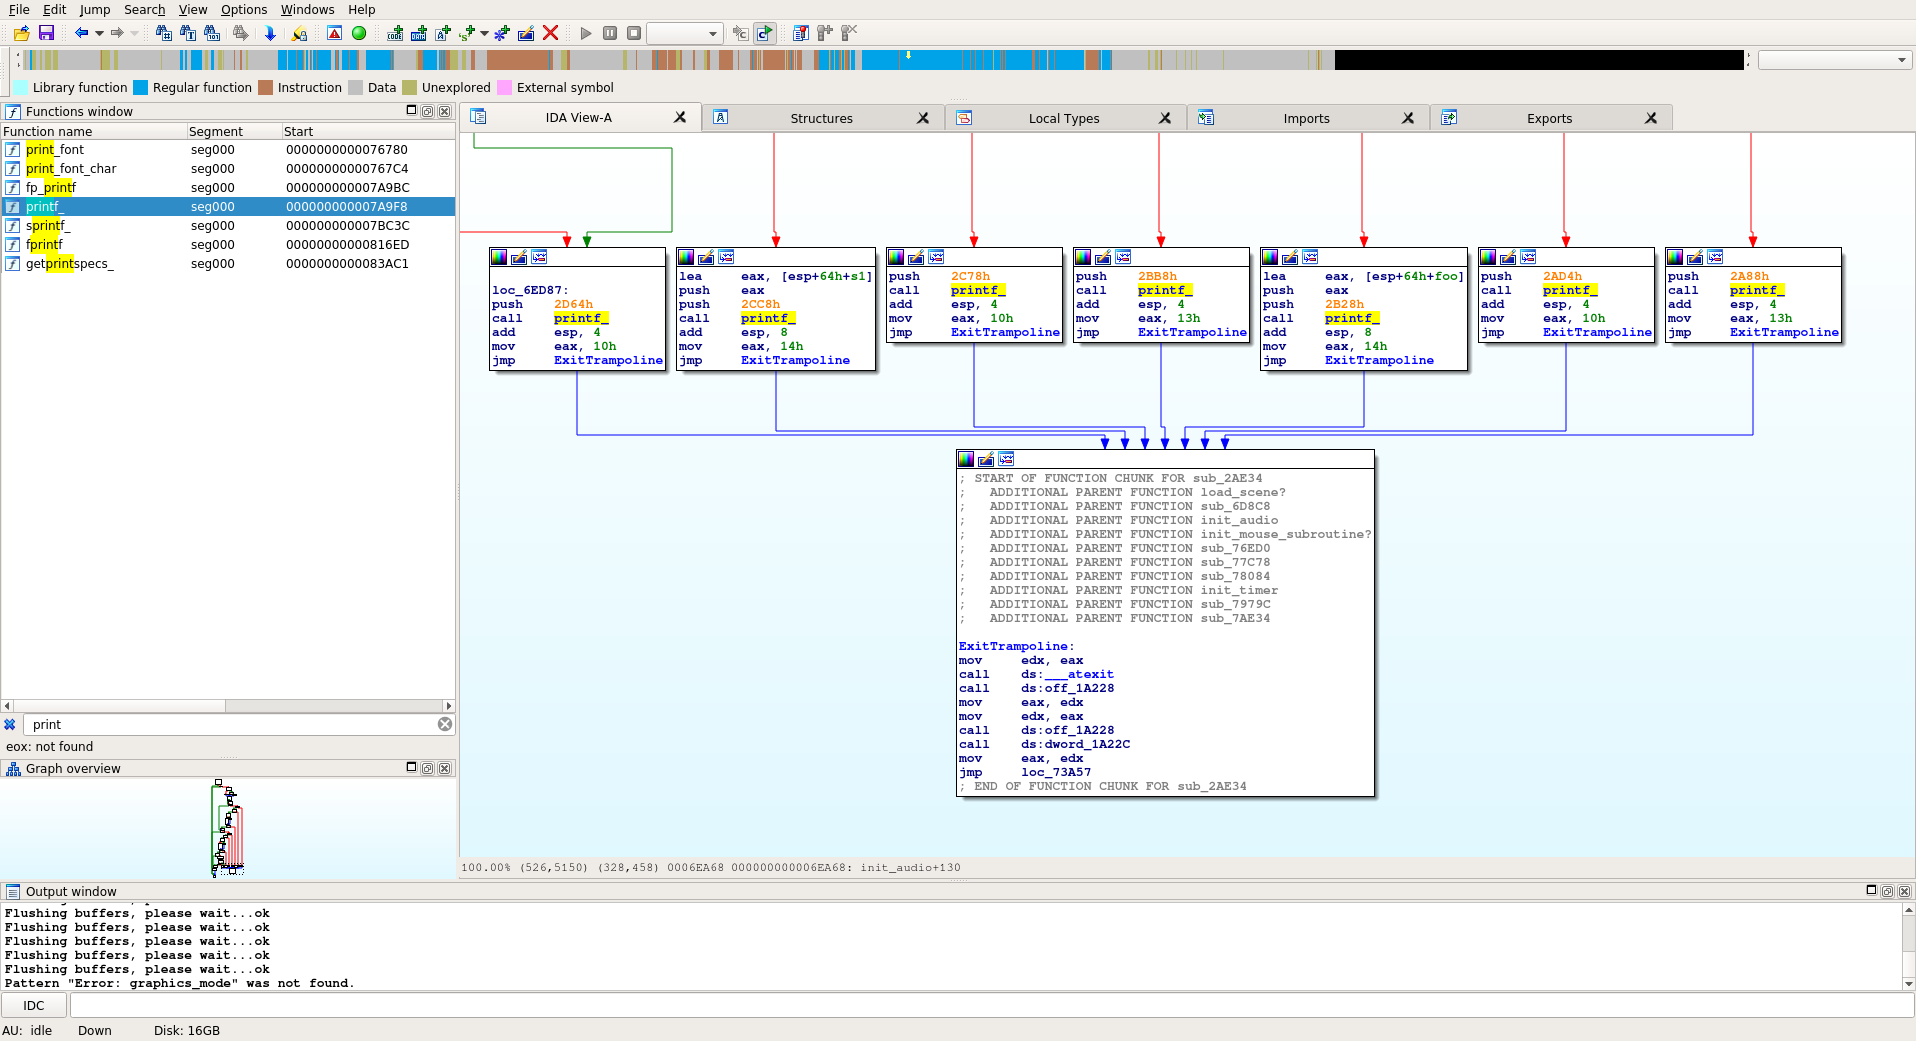Close the IDA View-A tab
The width and height of the screenshot is (1916, 1041).
tap(680, 117)
